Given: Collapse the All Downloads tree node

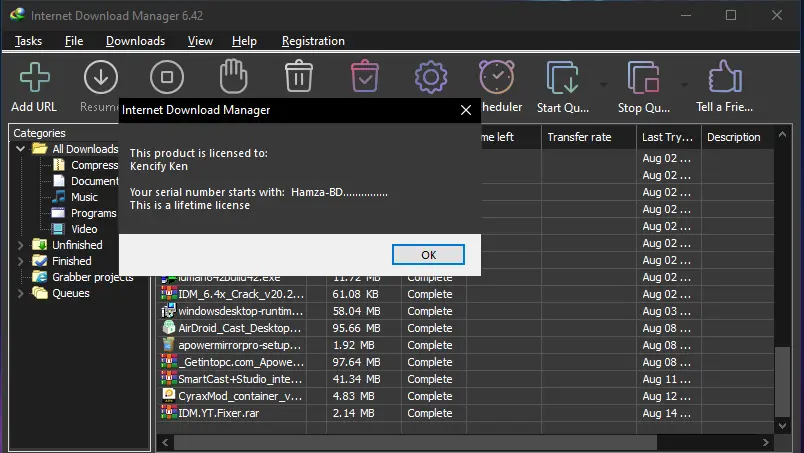Looking at the screenshot, I should point(21,149).
